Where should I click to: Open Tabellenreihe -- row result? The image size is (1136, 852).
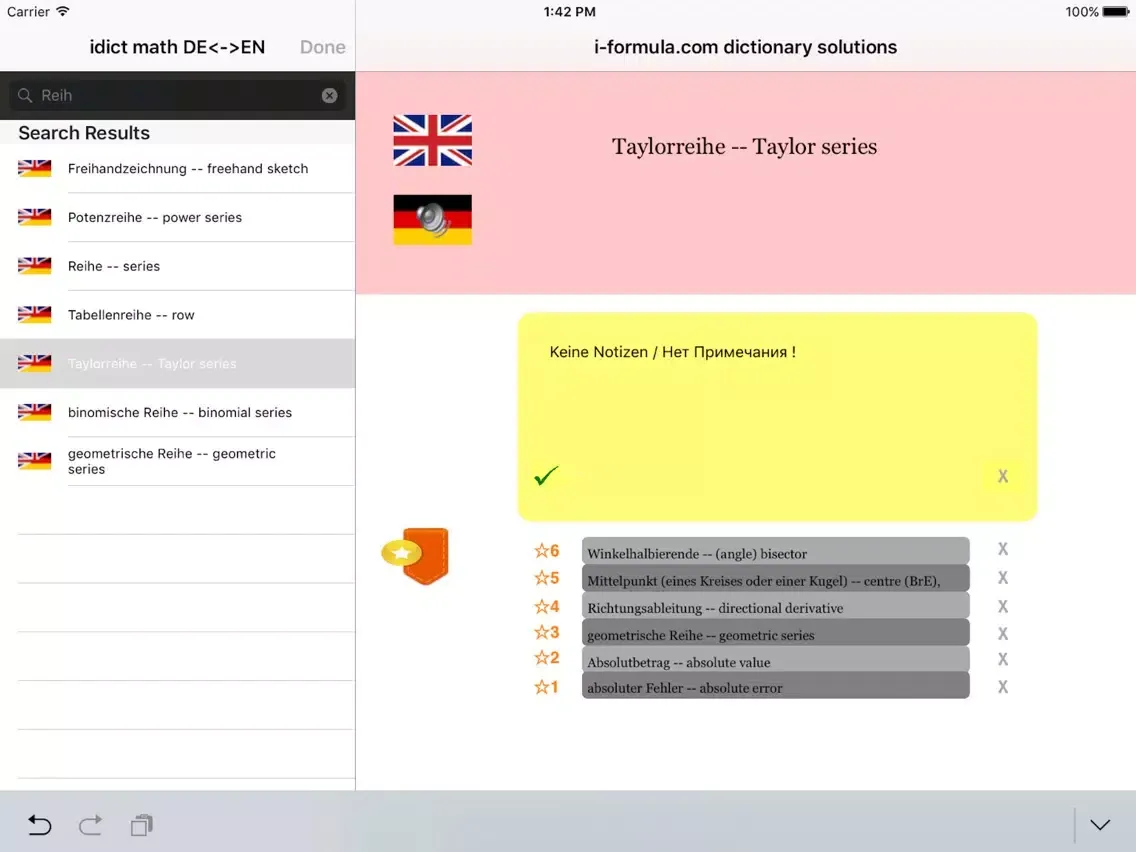(178, 315)
